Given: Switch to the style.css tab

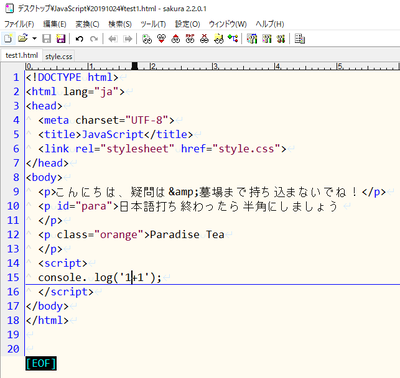Looking at the screenshot, I should (59, 56).
